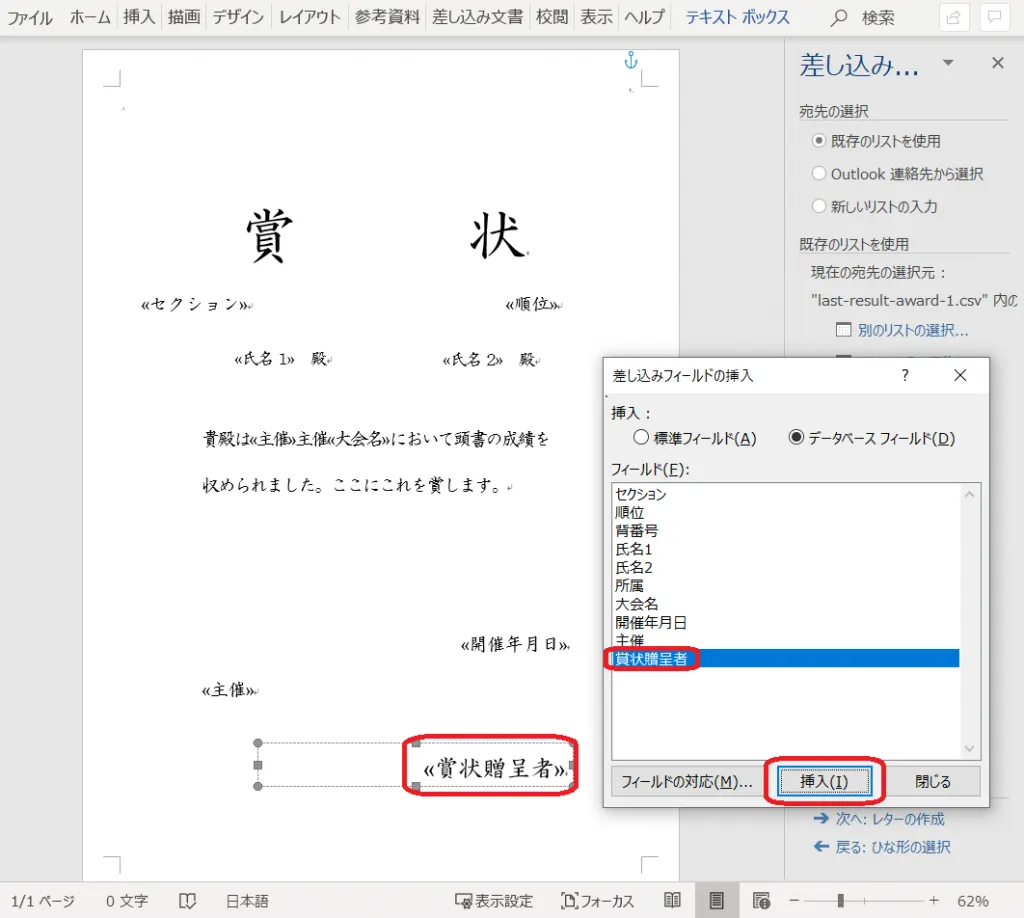This screenshot has height=918, width=1024.
Task: Click the field list scroll down arrow
Action: point(969,748)
